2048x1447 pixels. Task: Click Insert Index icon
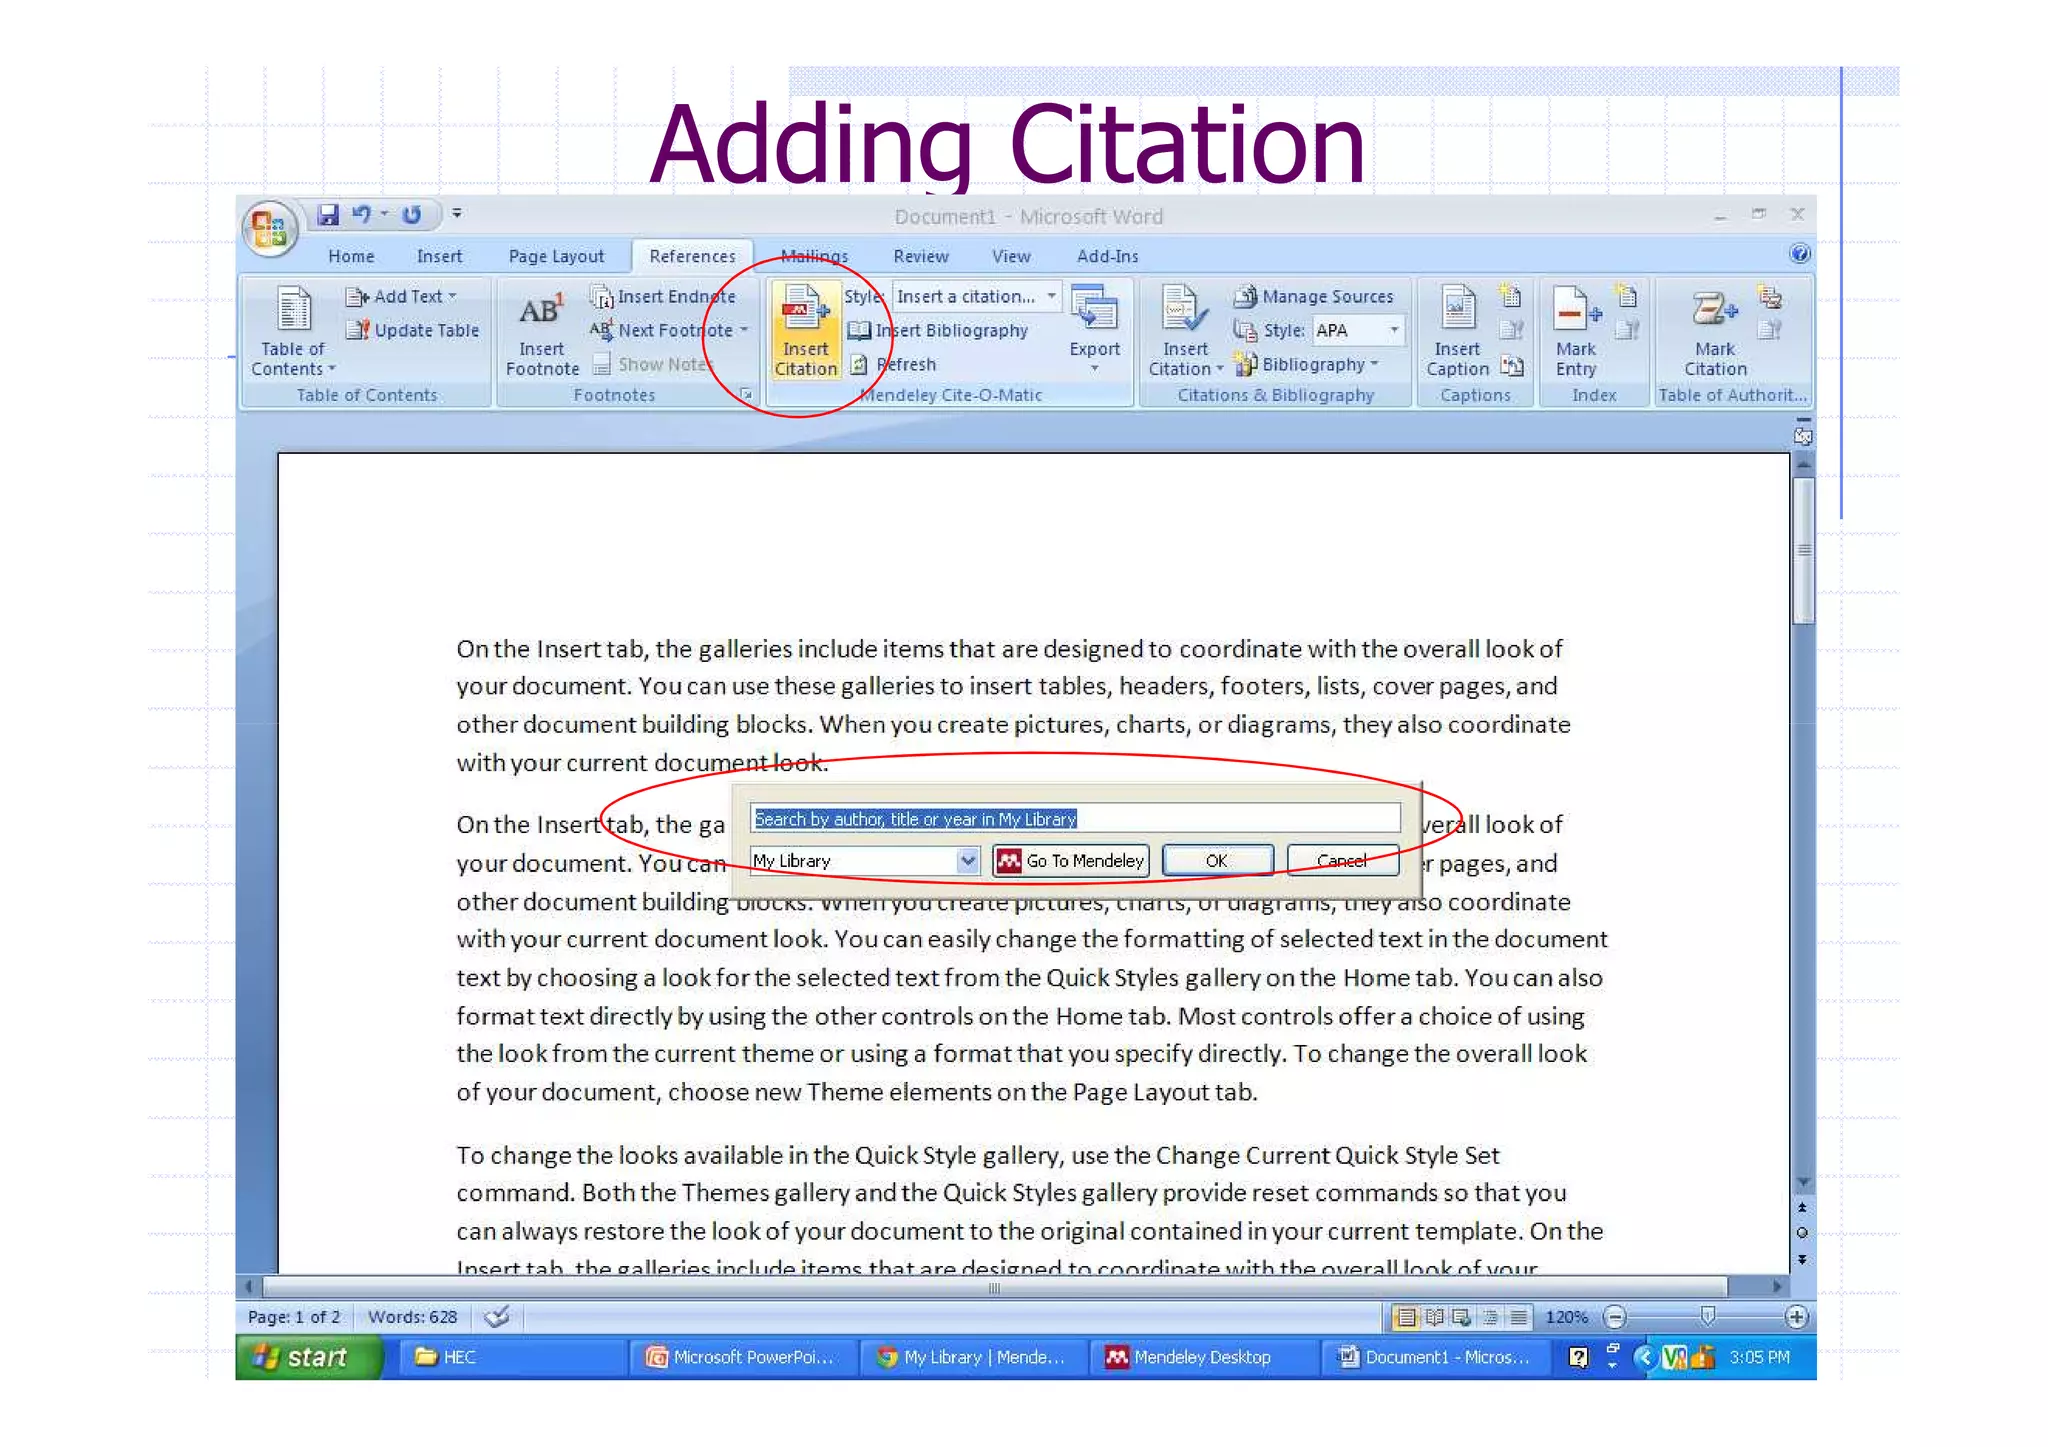pyautogui.click(x=1627, y=296)
